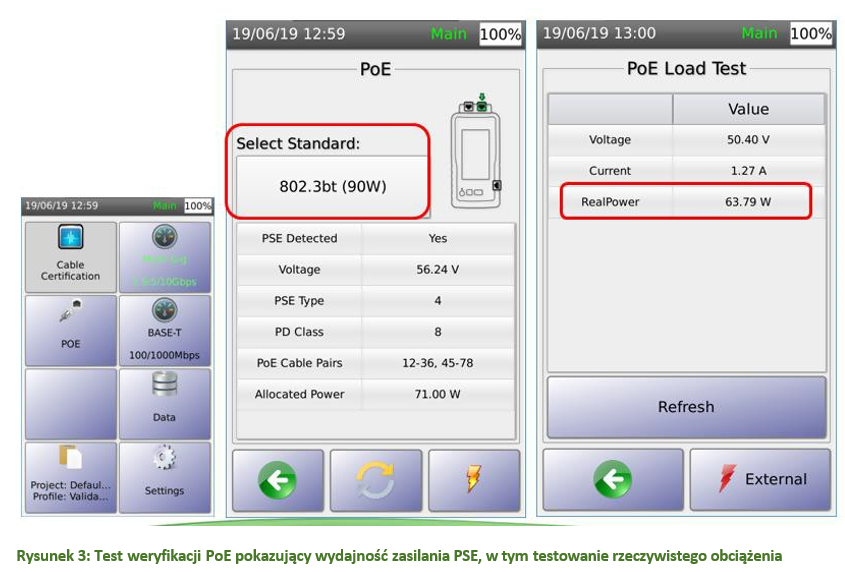This screenshot has height=572, width=845.
Task: Select the 56.24 V voltage value
Action: 437,270
